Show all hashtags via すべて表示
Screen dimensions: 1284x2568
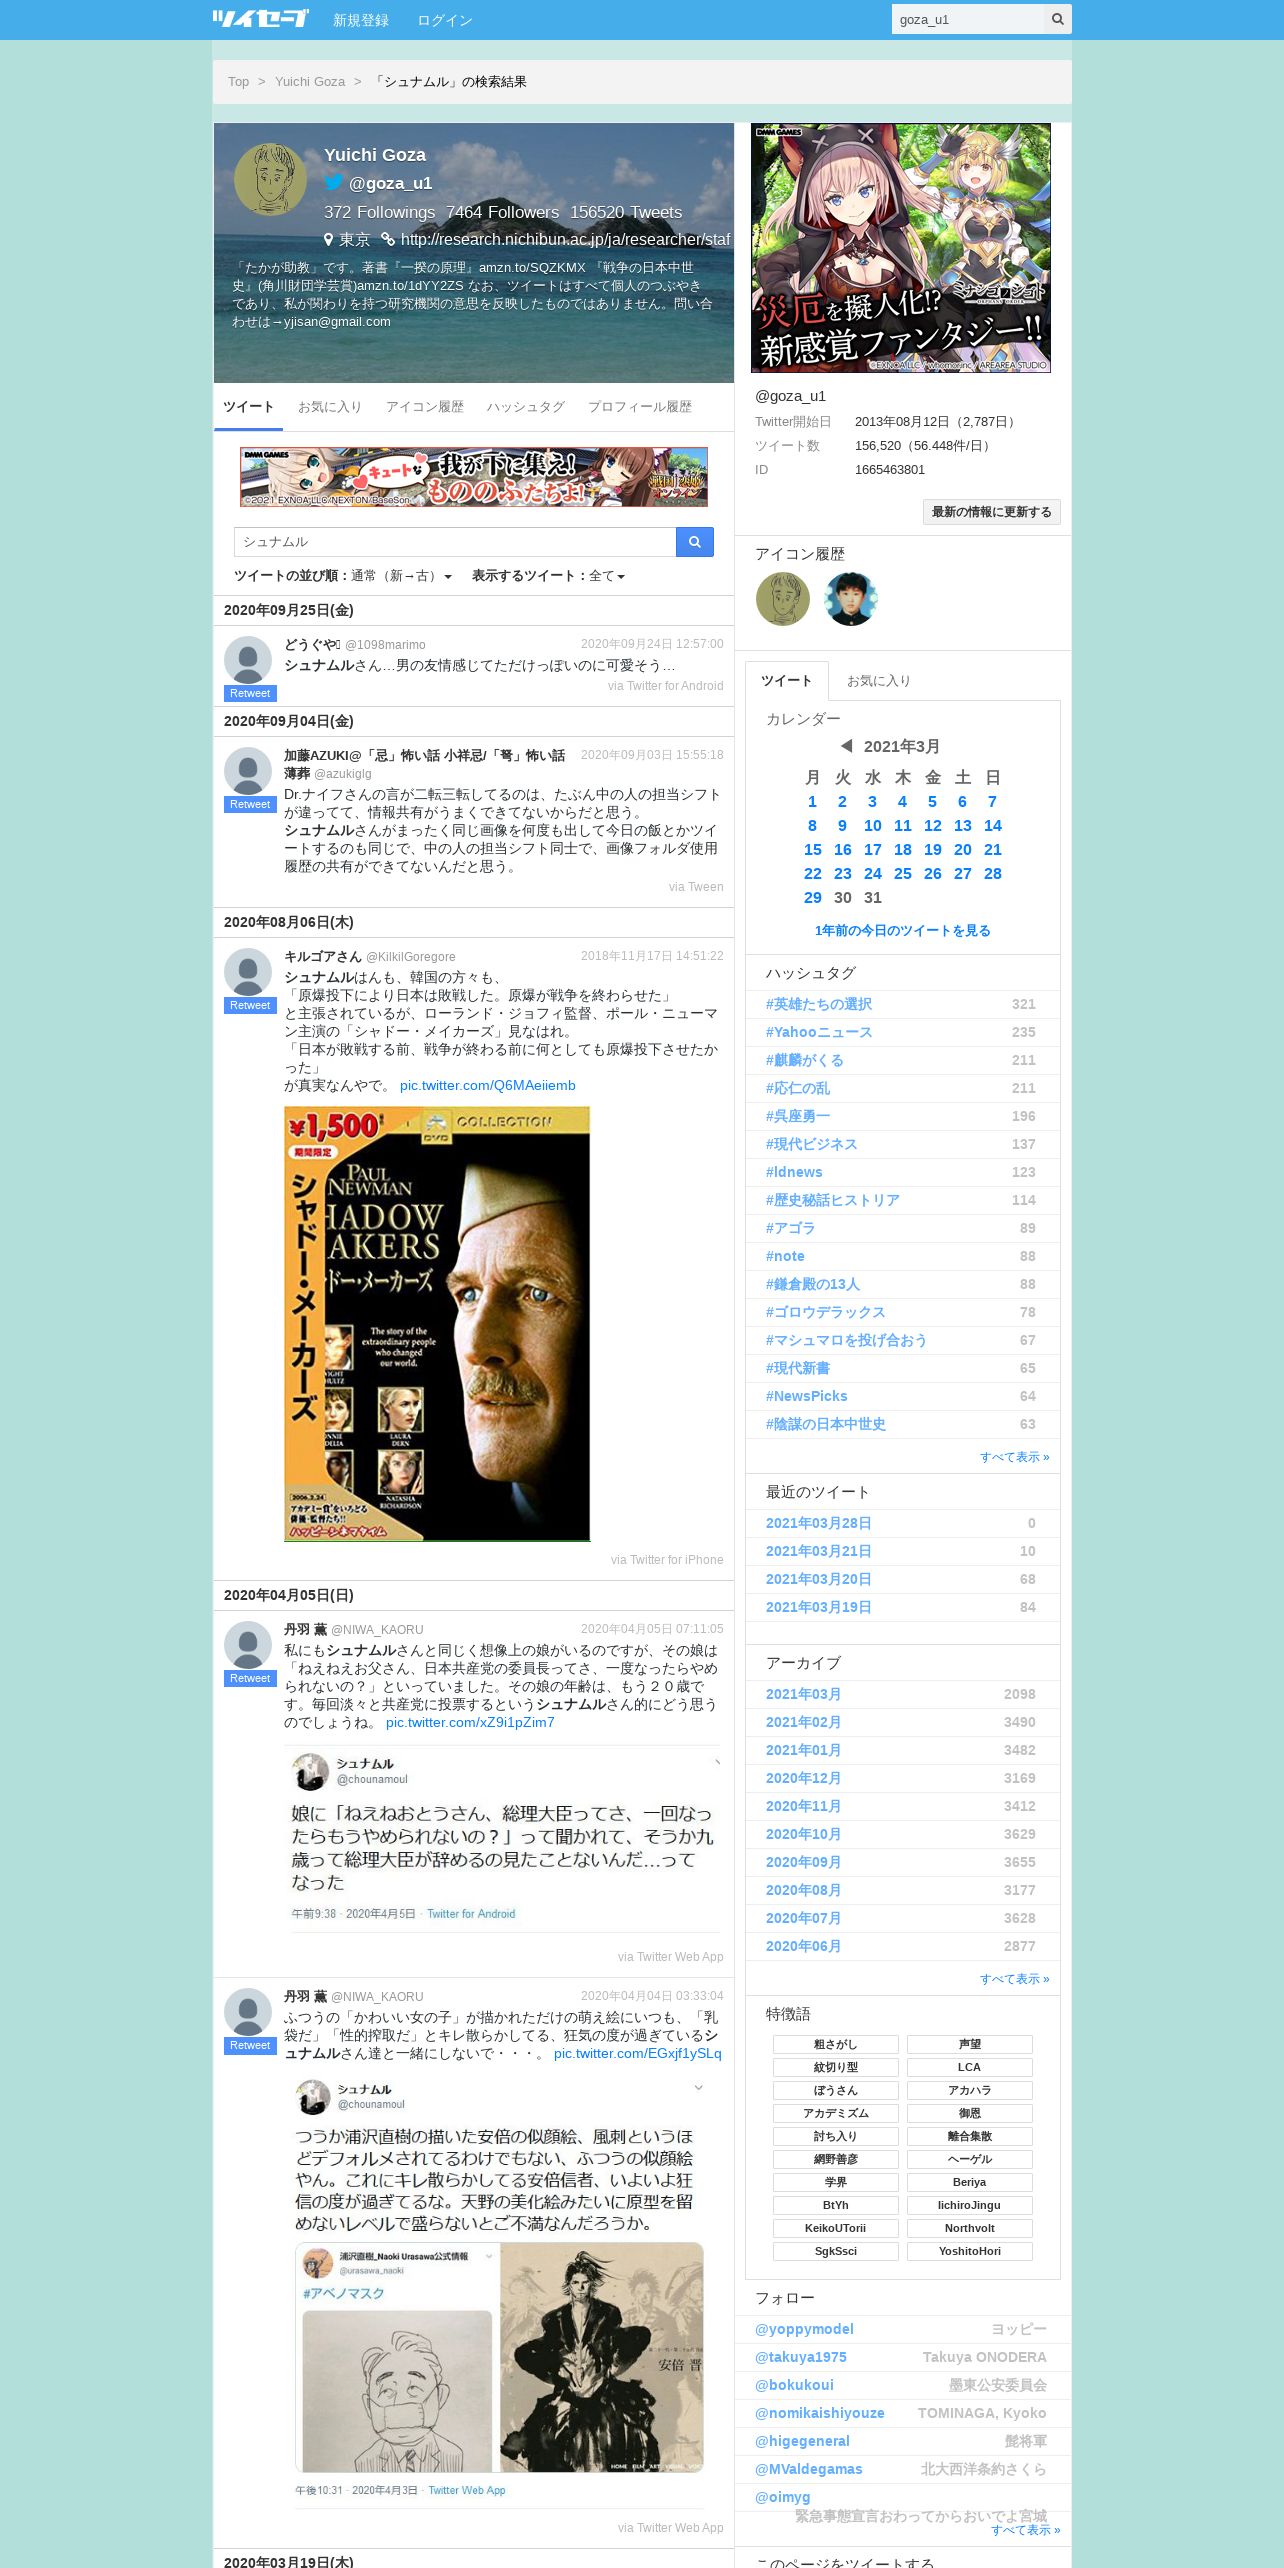coord(1014,1457)
